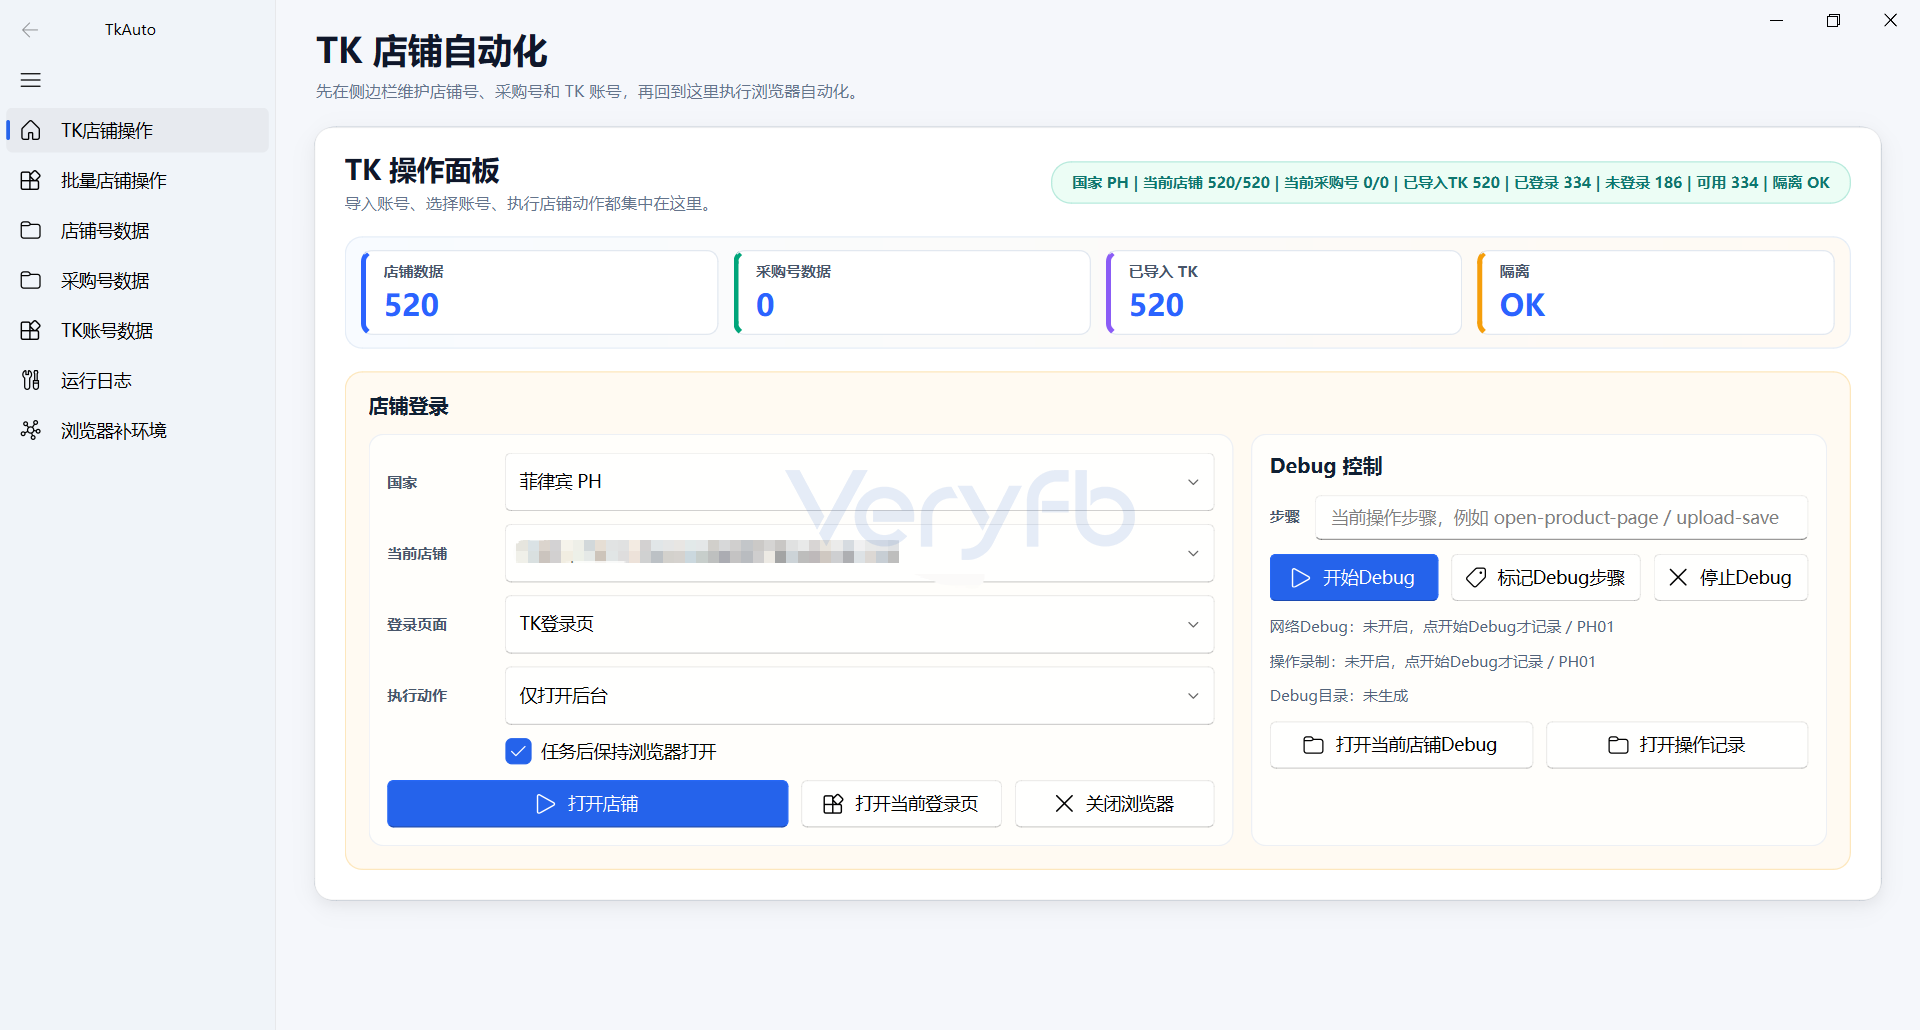
Task: Start debugging with 开始Debug
Action: [x=1354, y=578]
